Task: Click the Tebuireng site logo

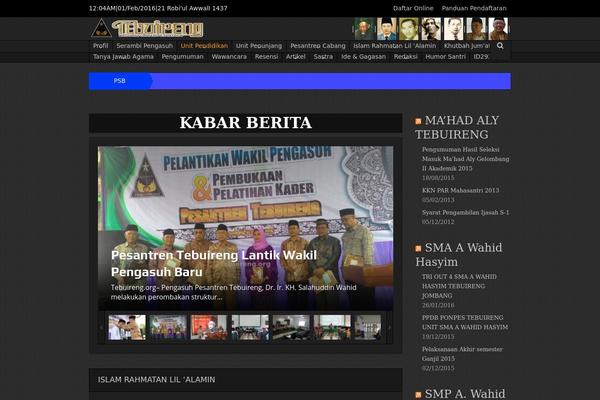Action: point(147,28)
